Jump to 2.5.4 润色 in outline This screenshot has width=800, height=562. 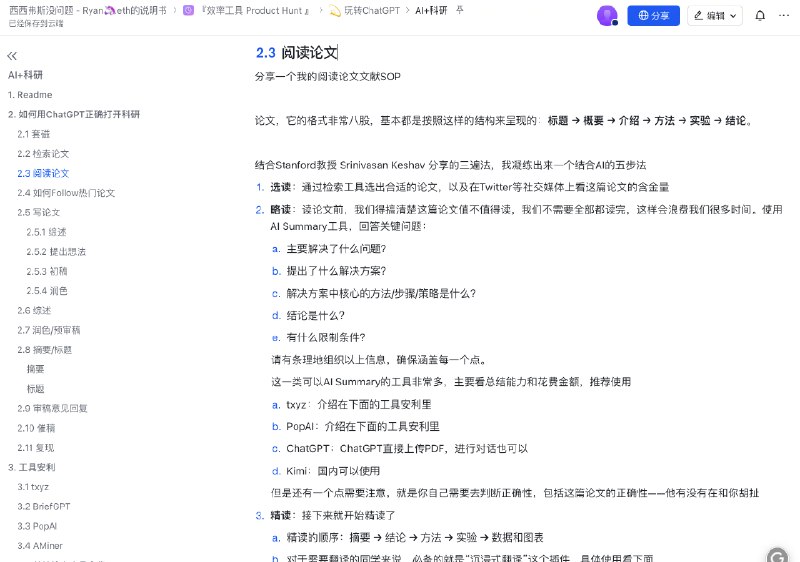[x=47, y=291]
